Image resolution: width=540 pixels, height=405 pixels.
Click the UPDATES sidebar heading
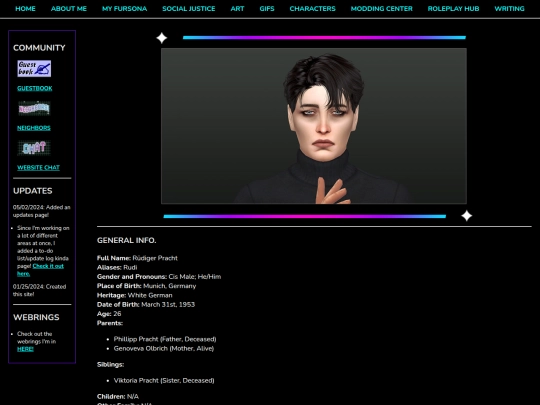click(33, 191)
